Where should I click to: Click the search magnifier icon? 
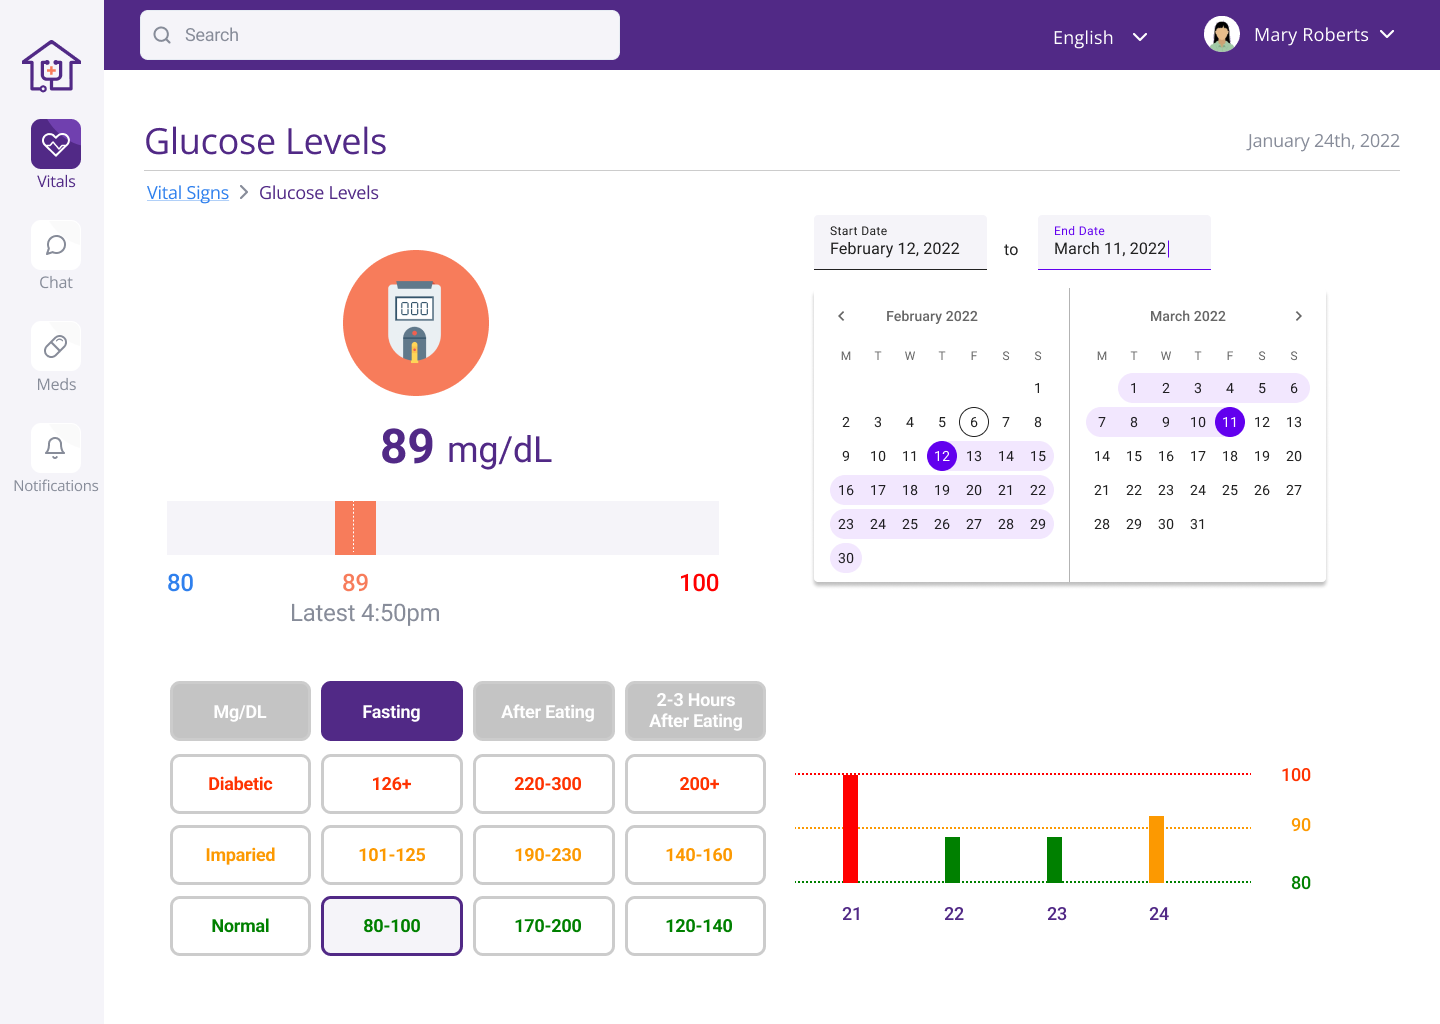[x=162, y=34]
